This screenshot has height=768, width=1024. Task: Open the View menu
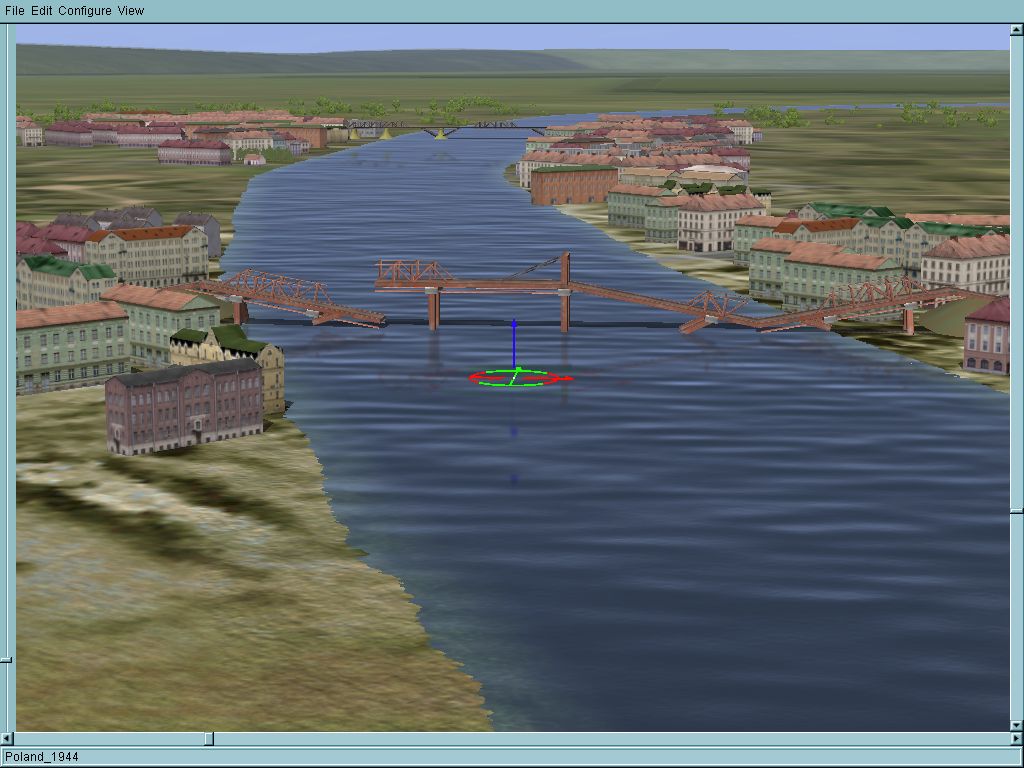131,10
